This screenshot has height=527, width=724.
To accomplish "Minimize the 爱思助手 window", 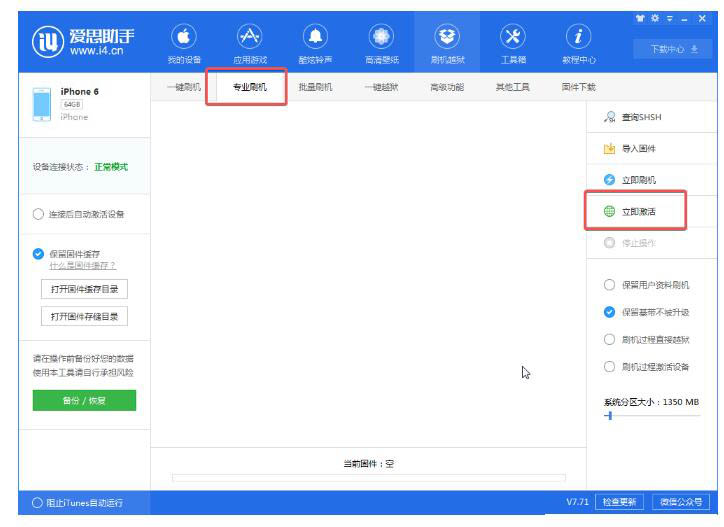I will point(684,19).
